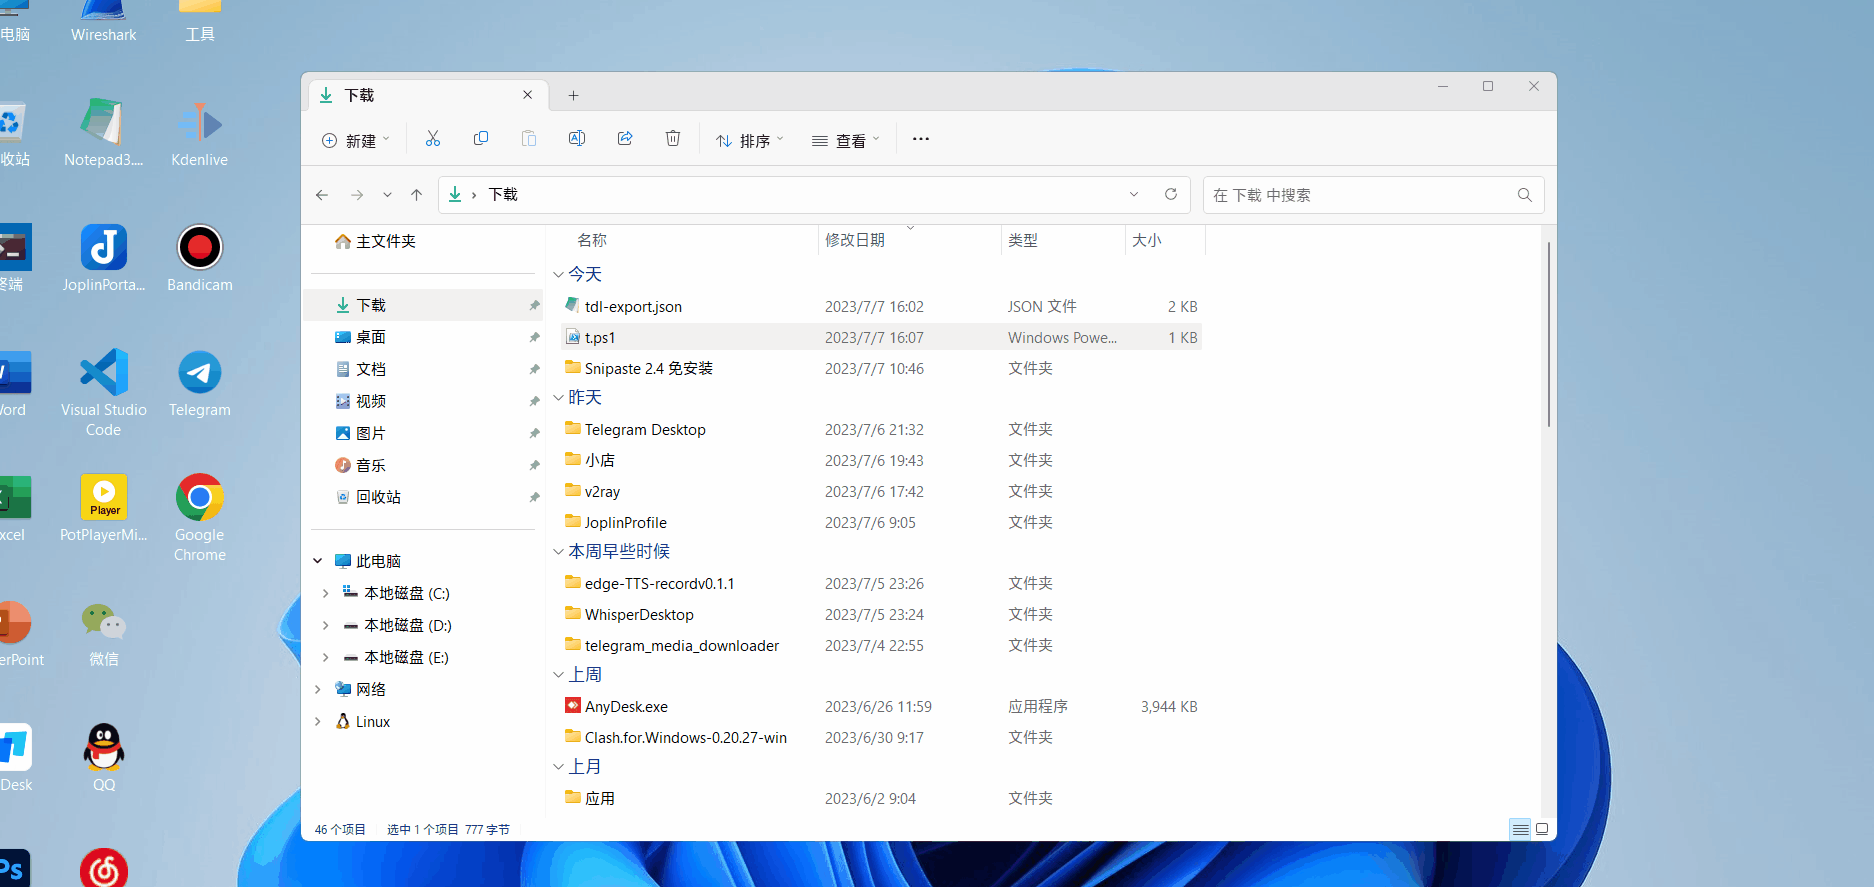Viewport: 1874px width, 887px height.
Task: Select PotPlayerMini desktop shortcut
Action: click(x=104, y=508)
